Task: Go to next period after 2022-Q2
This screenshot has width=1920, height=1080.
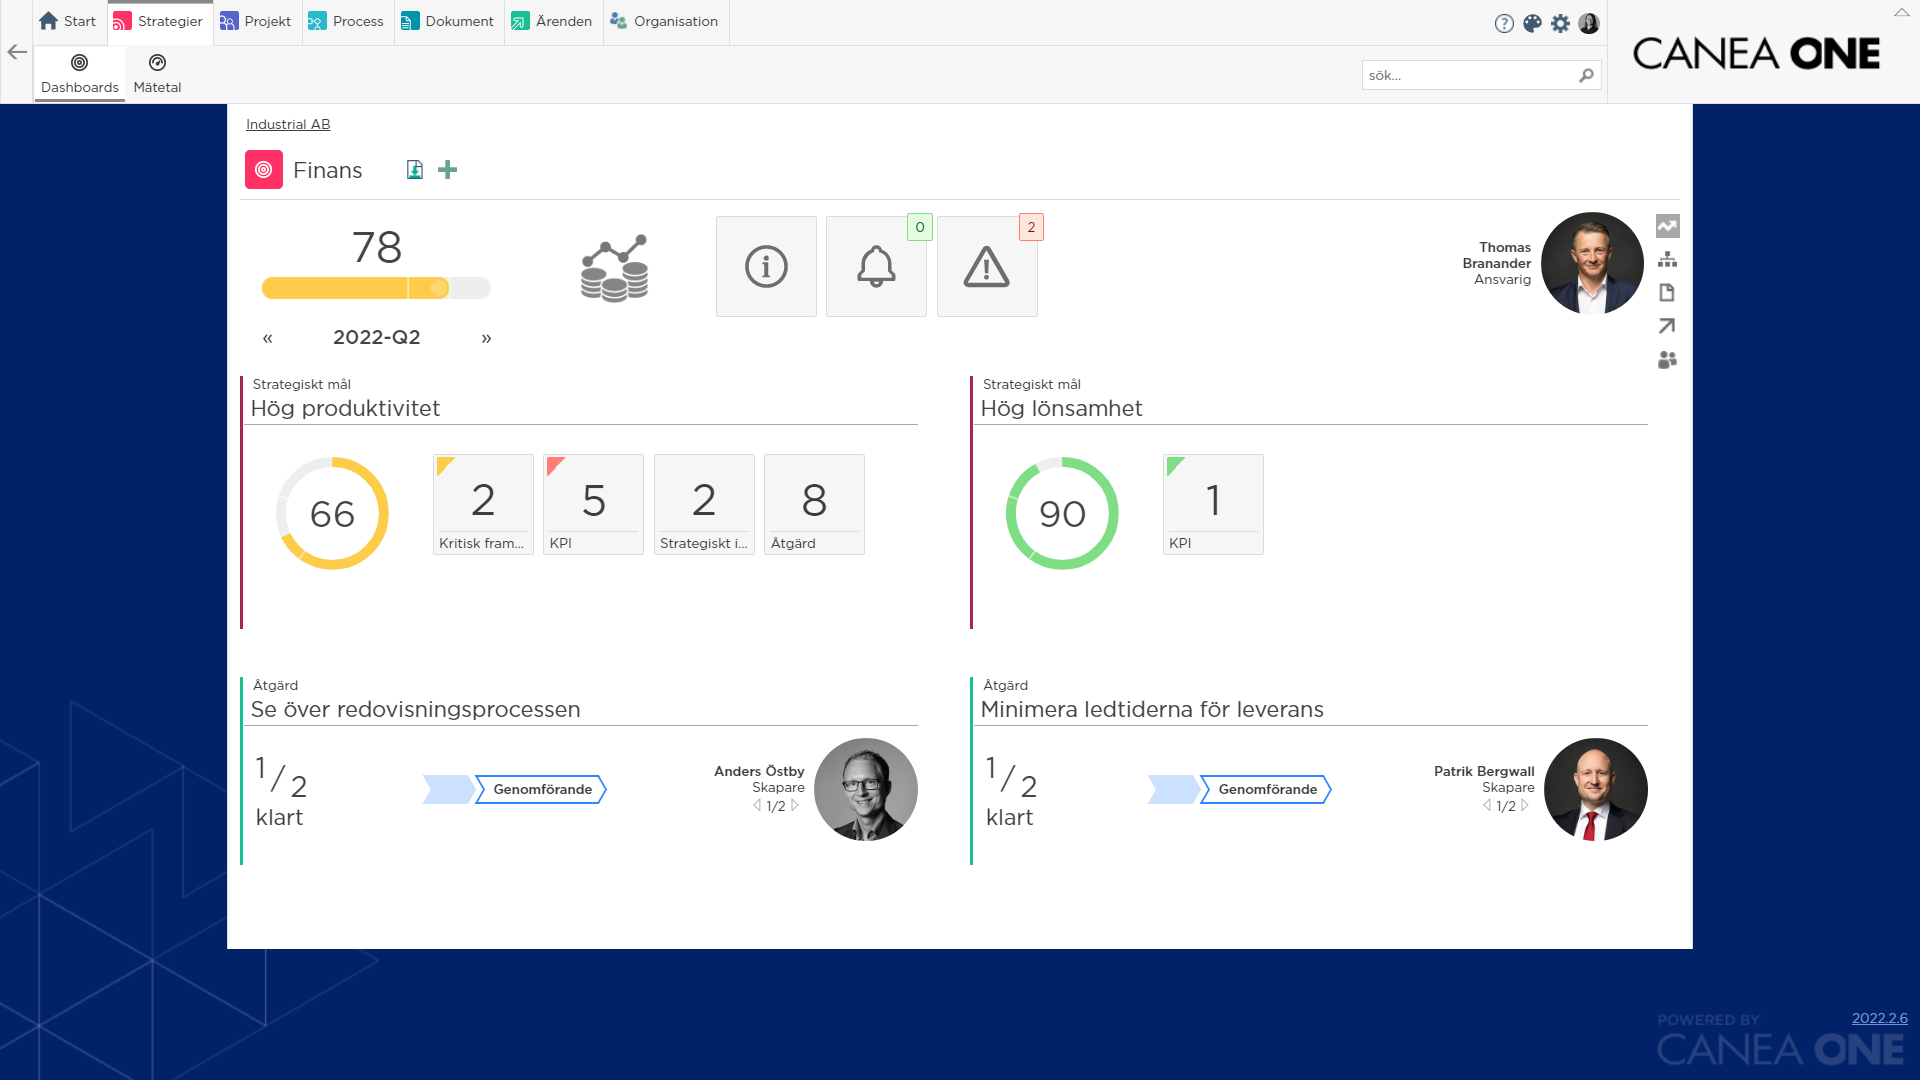Action: point(486,338)
